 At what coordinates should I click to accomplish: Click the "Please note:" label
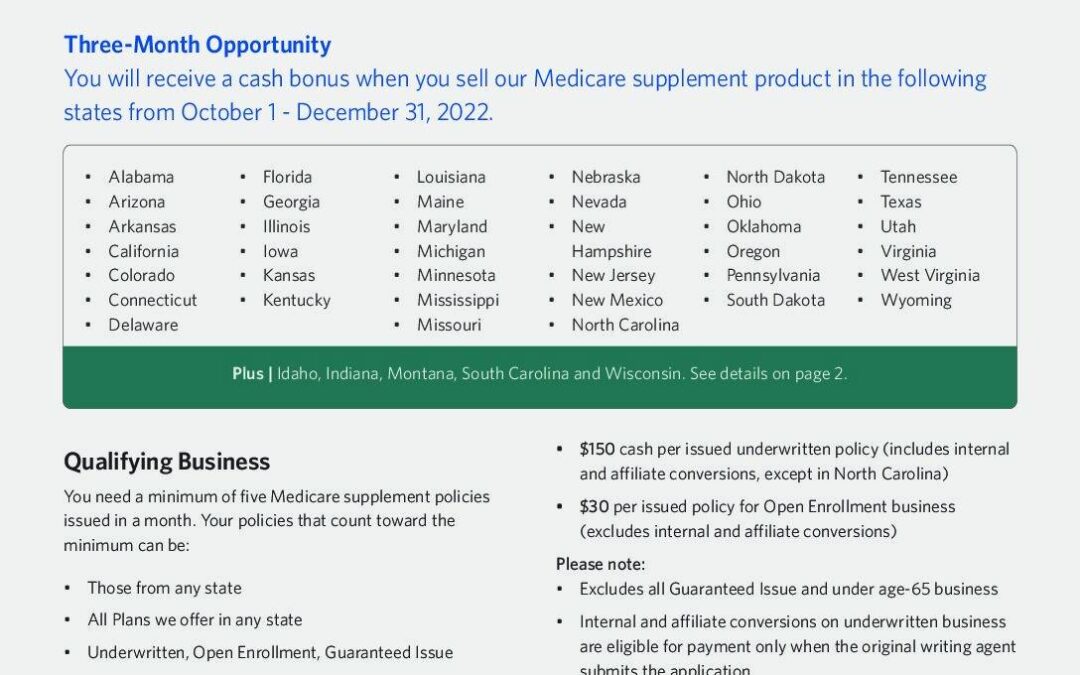click(x=600, y=564)
